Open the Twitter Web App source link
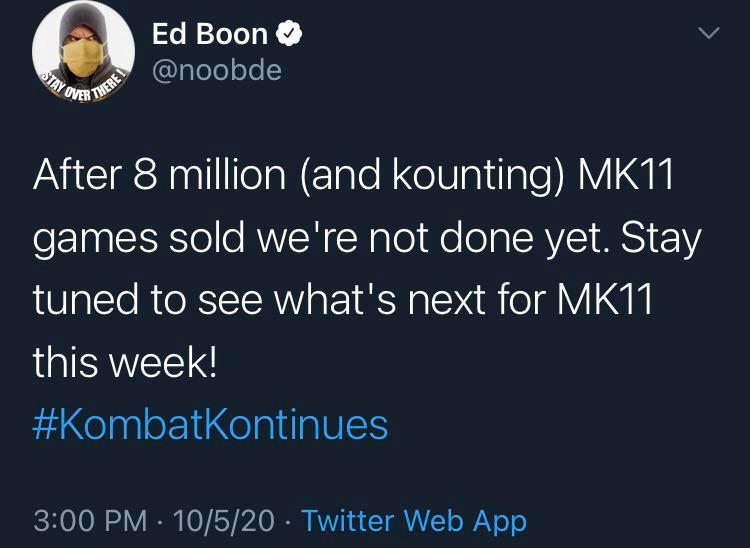This screenshot has height=548, width=750. 413,520
